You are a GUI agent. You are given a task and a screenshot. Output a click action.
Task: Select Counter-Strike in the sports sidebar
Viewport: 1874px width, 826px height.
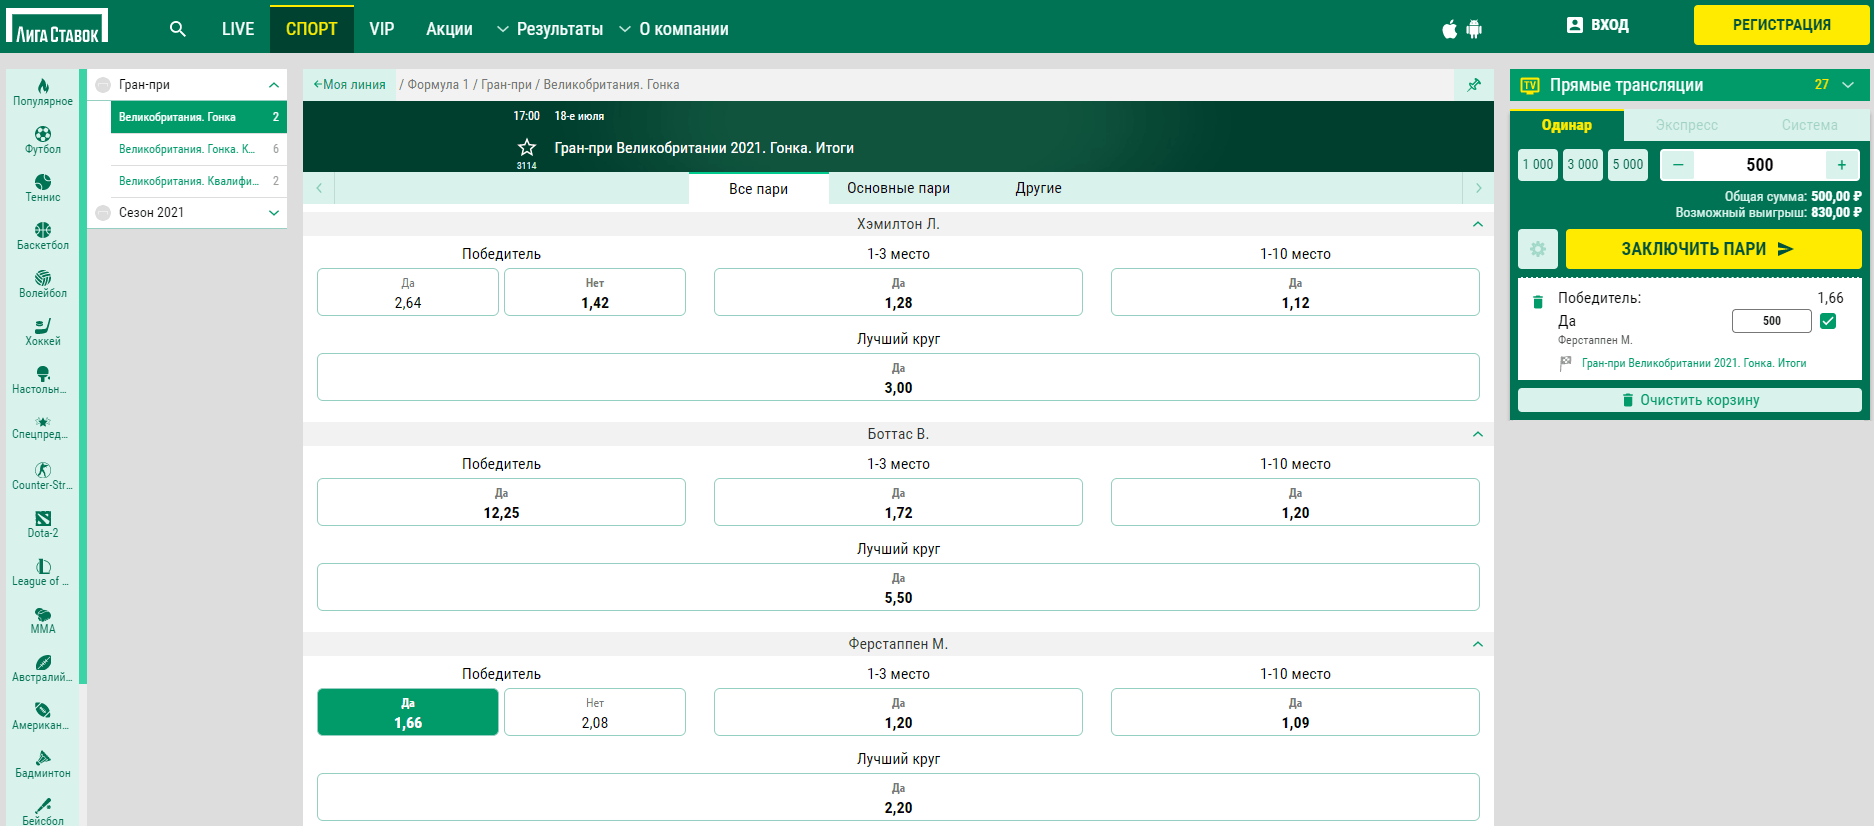coord(43,476)
